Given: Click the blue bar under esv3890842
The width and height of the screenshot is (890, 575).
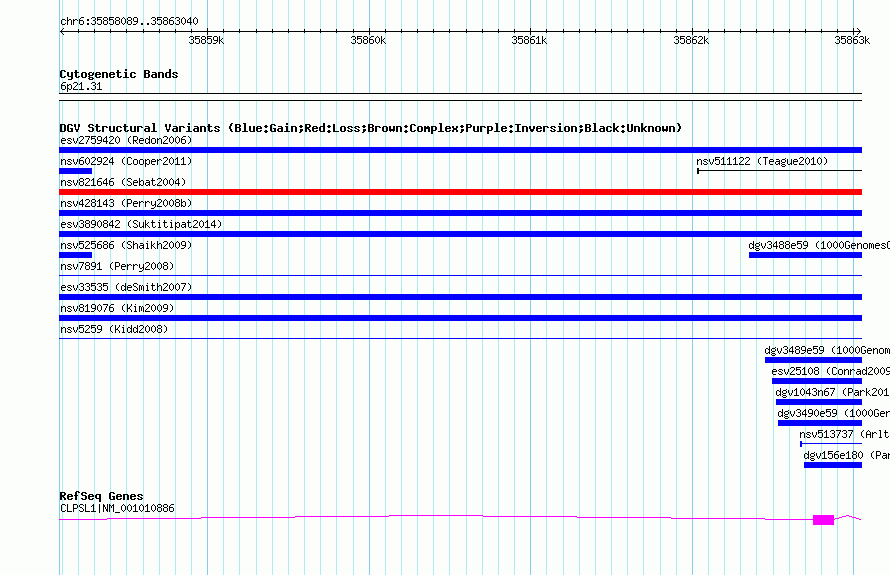Looking at the screenshot, I should 460,234.
